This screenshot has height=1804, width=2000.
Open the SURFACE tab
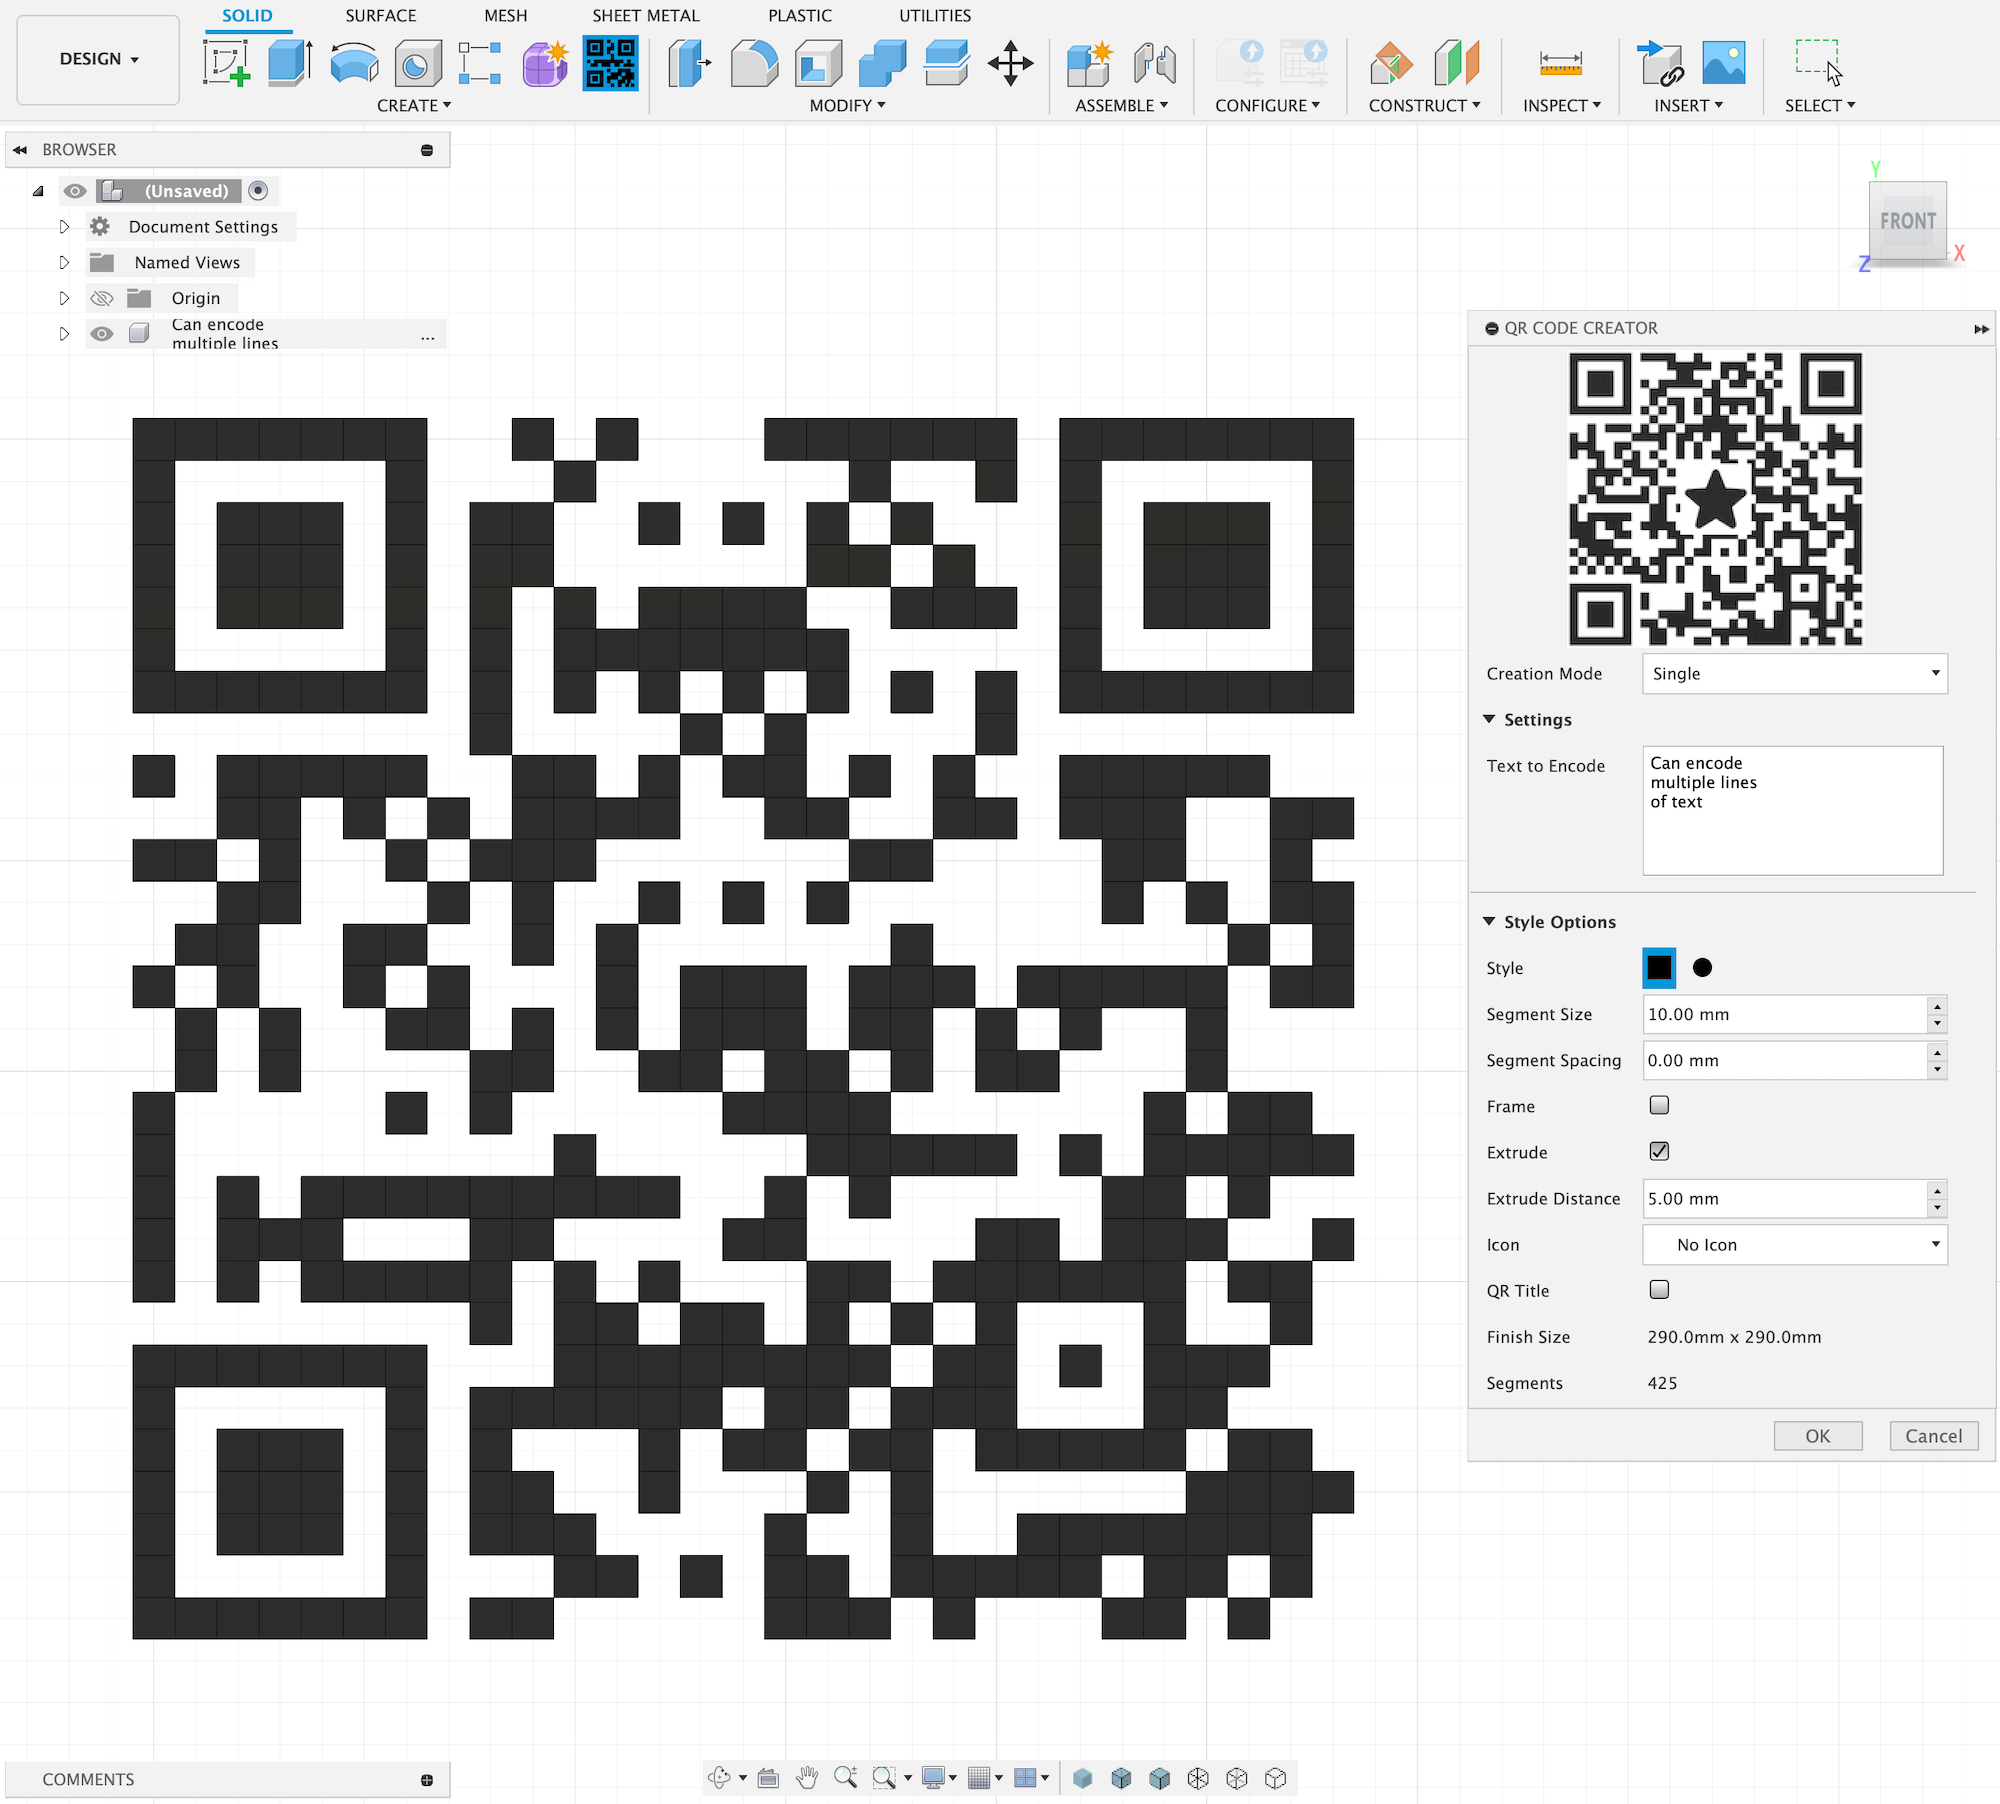point(380,15)
